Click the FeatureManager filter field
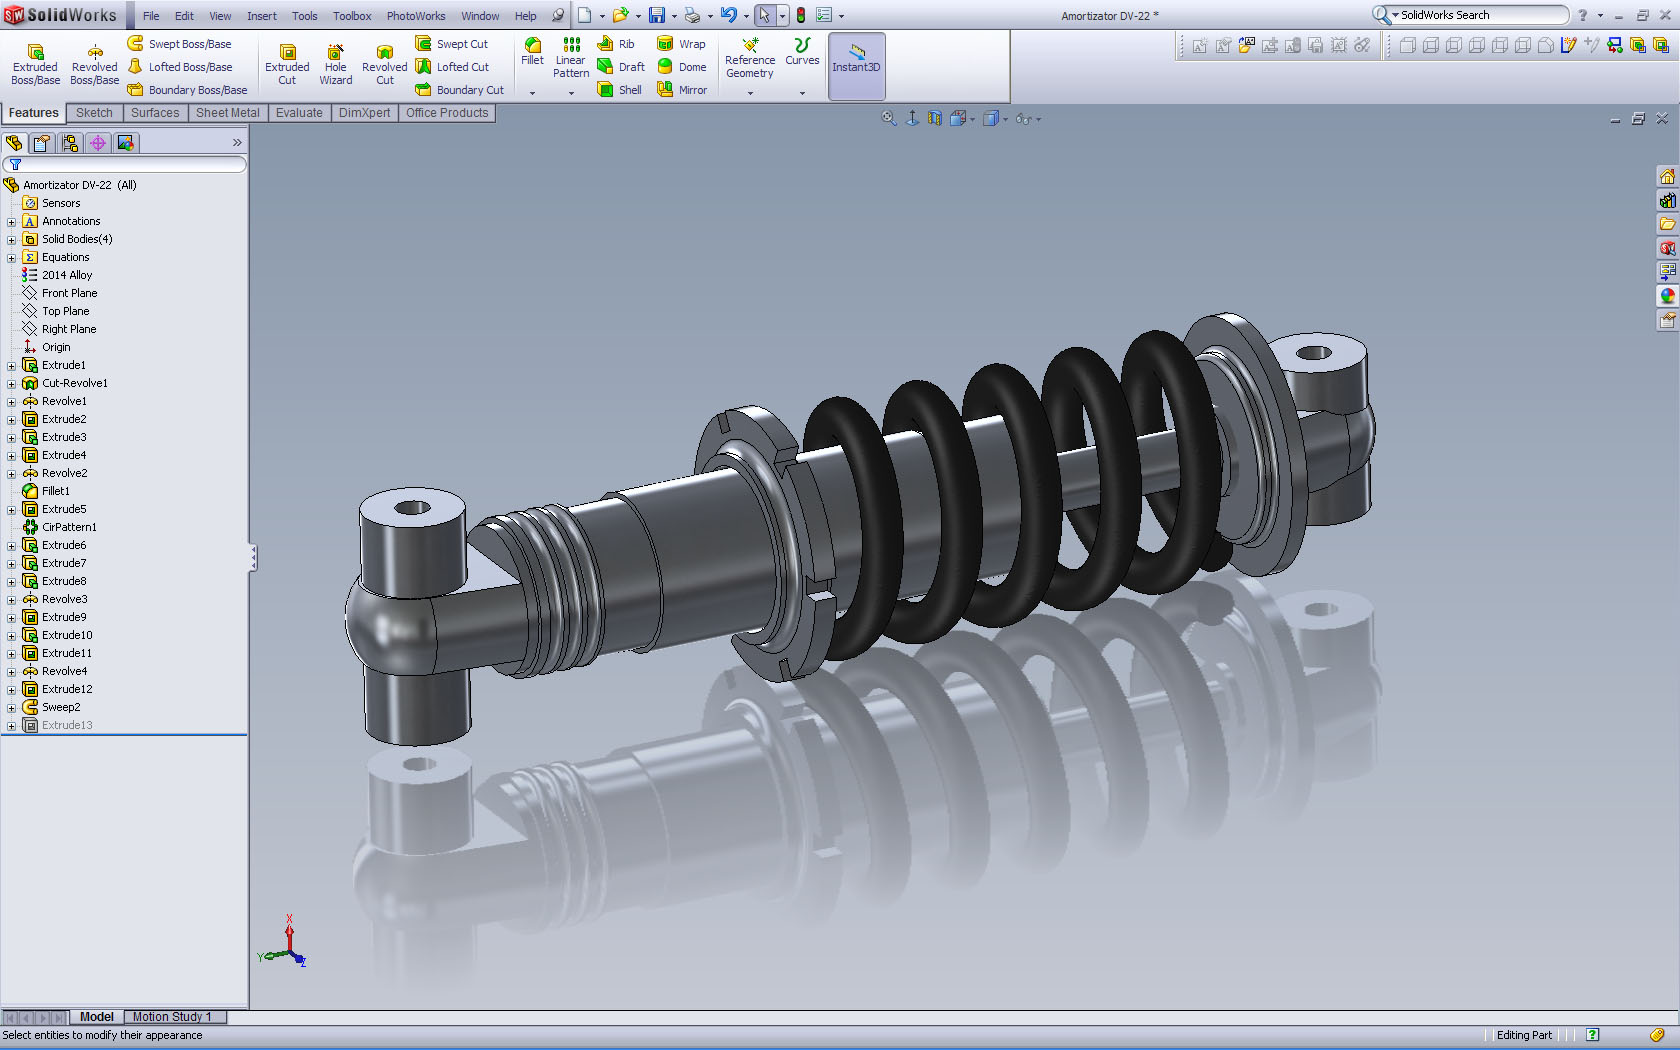Viewport: 1680px width, 1050px height. point(125,165)
